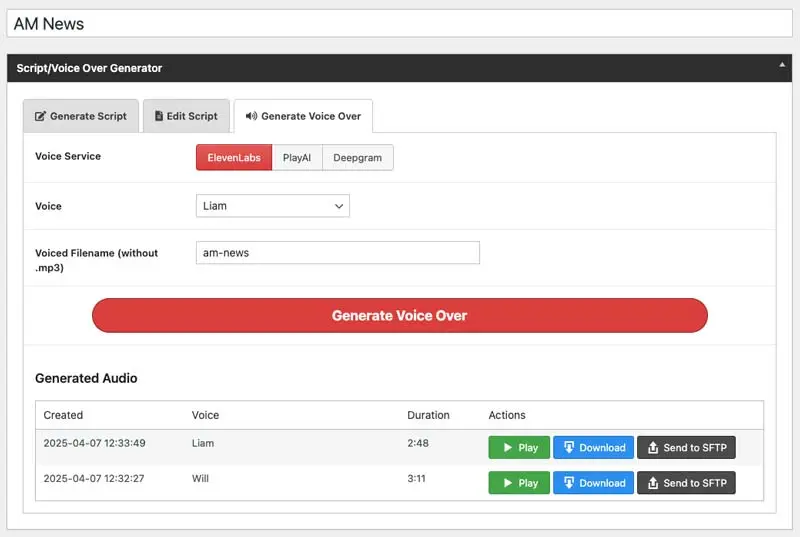Choose Deepgram as voice service

[358, 158]
